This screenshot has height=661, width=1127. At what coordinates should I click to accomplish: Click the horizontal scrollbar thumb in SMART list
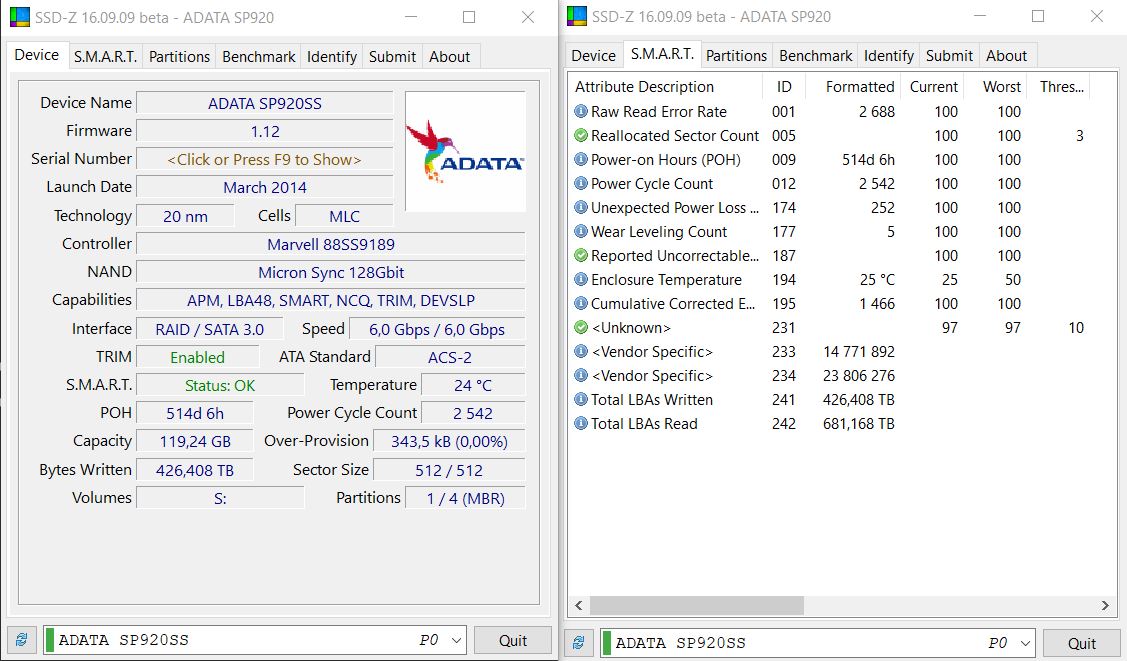coord(696,606)
